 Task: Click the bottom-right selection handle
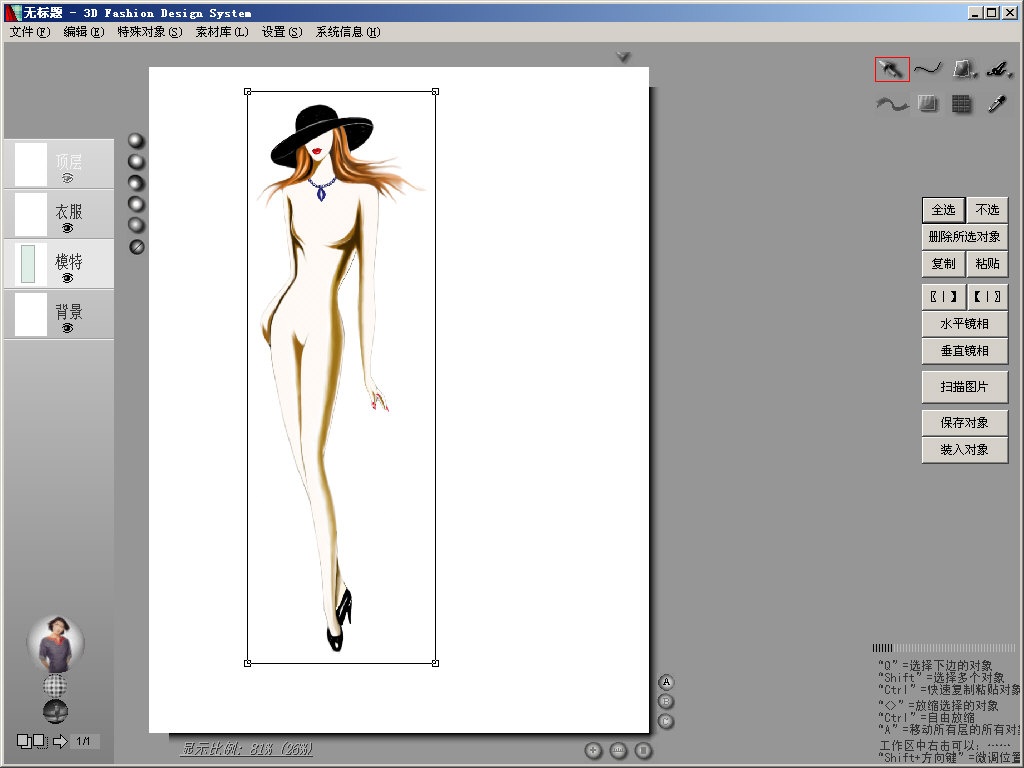point(436,664)
